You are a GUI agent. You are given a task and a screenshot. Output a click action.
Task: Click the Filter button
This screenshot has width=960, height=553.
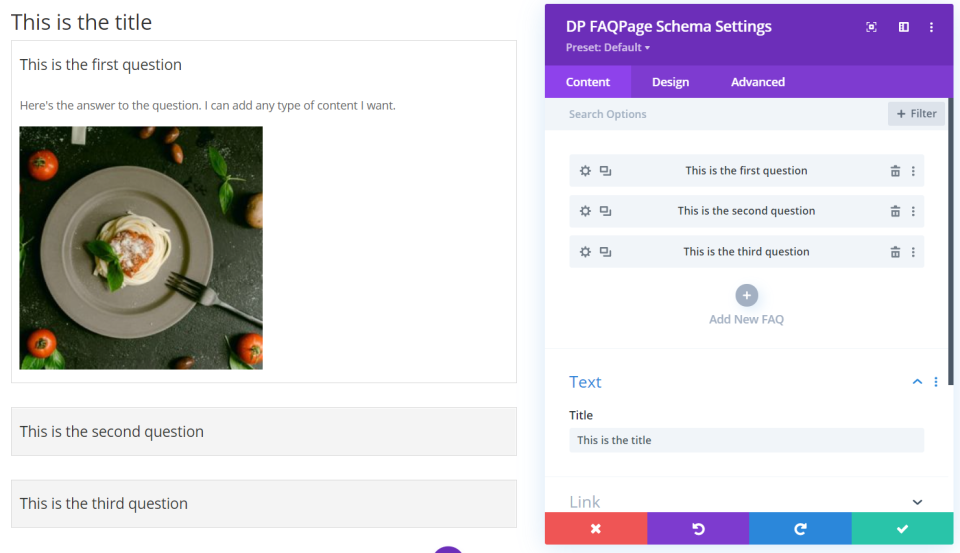[916, 114]
